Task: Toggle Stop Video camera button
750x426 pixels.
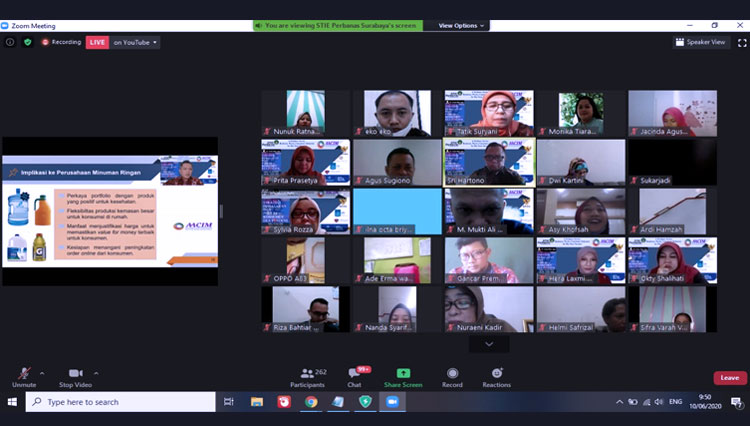Action: point(75,376)
